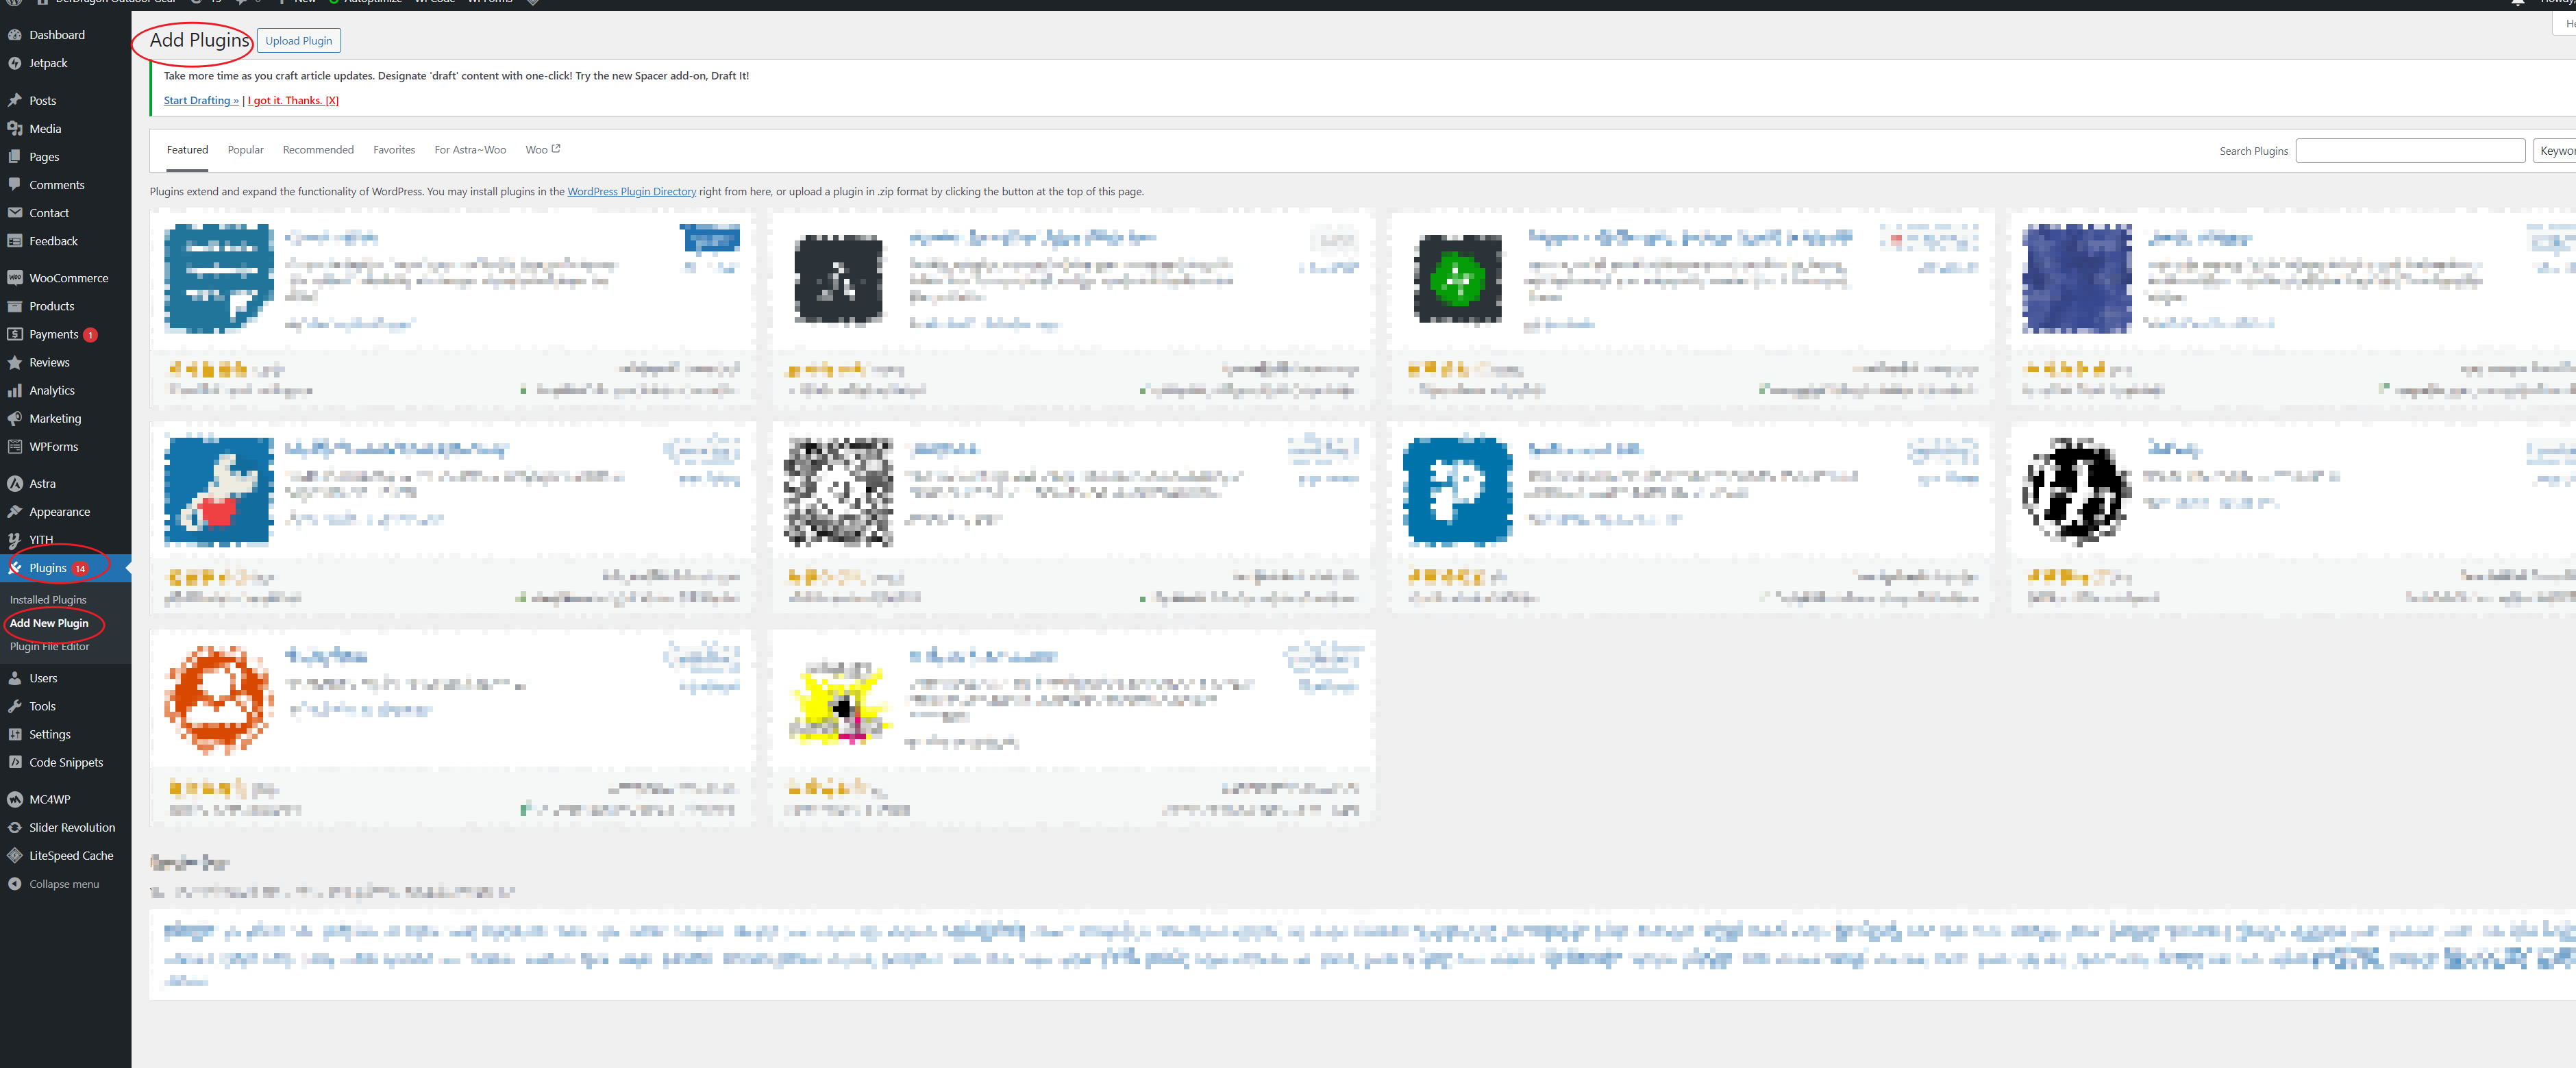Click the Payments menu with notification badge
This screenshot has height=1068, width=2576.
[53, 335]
